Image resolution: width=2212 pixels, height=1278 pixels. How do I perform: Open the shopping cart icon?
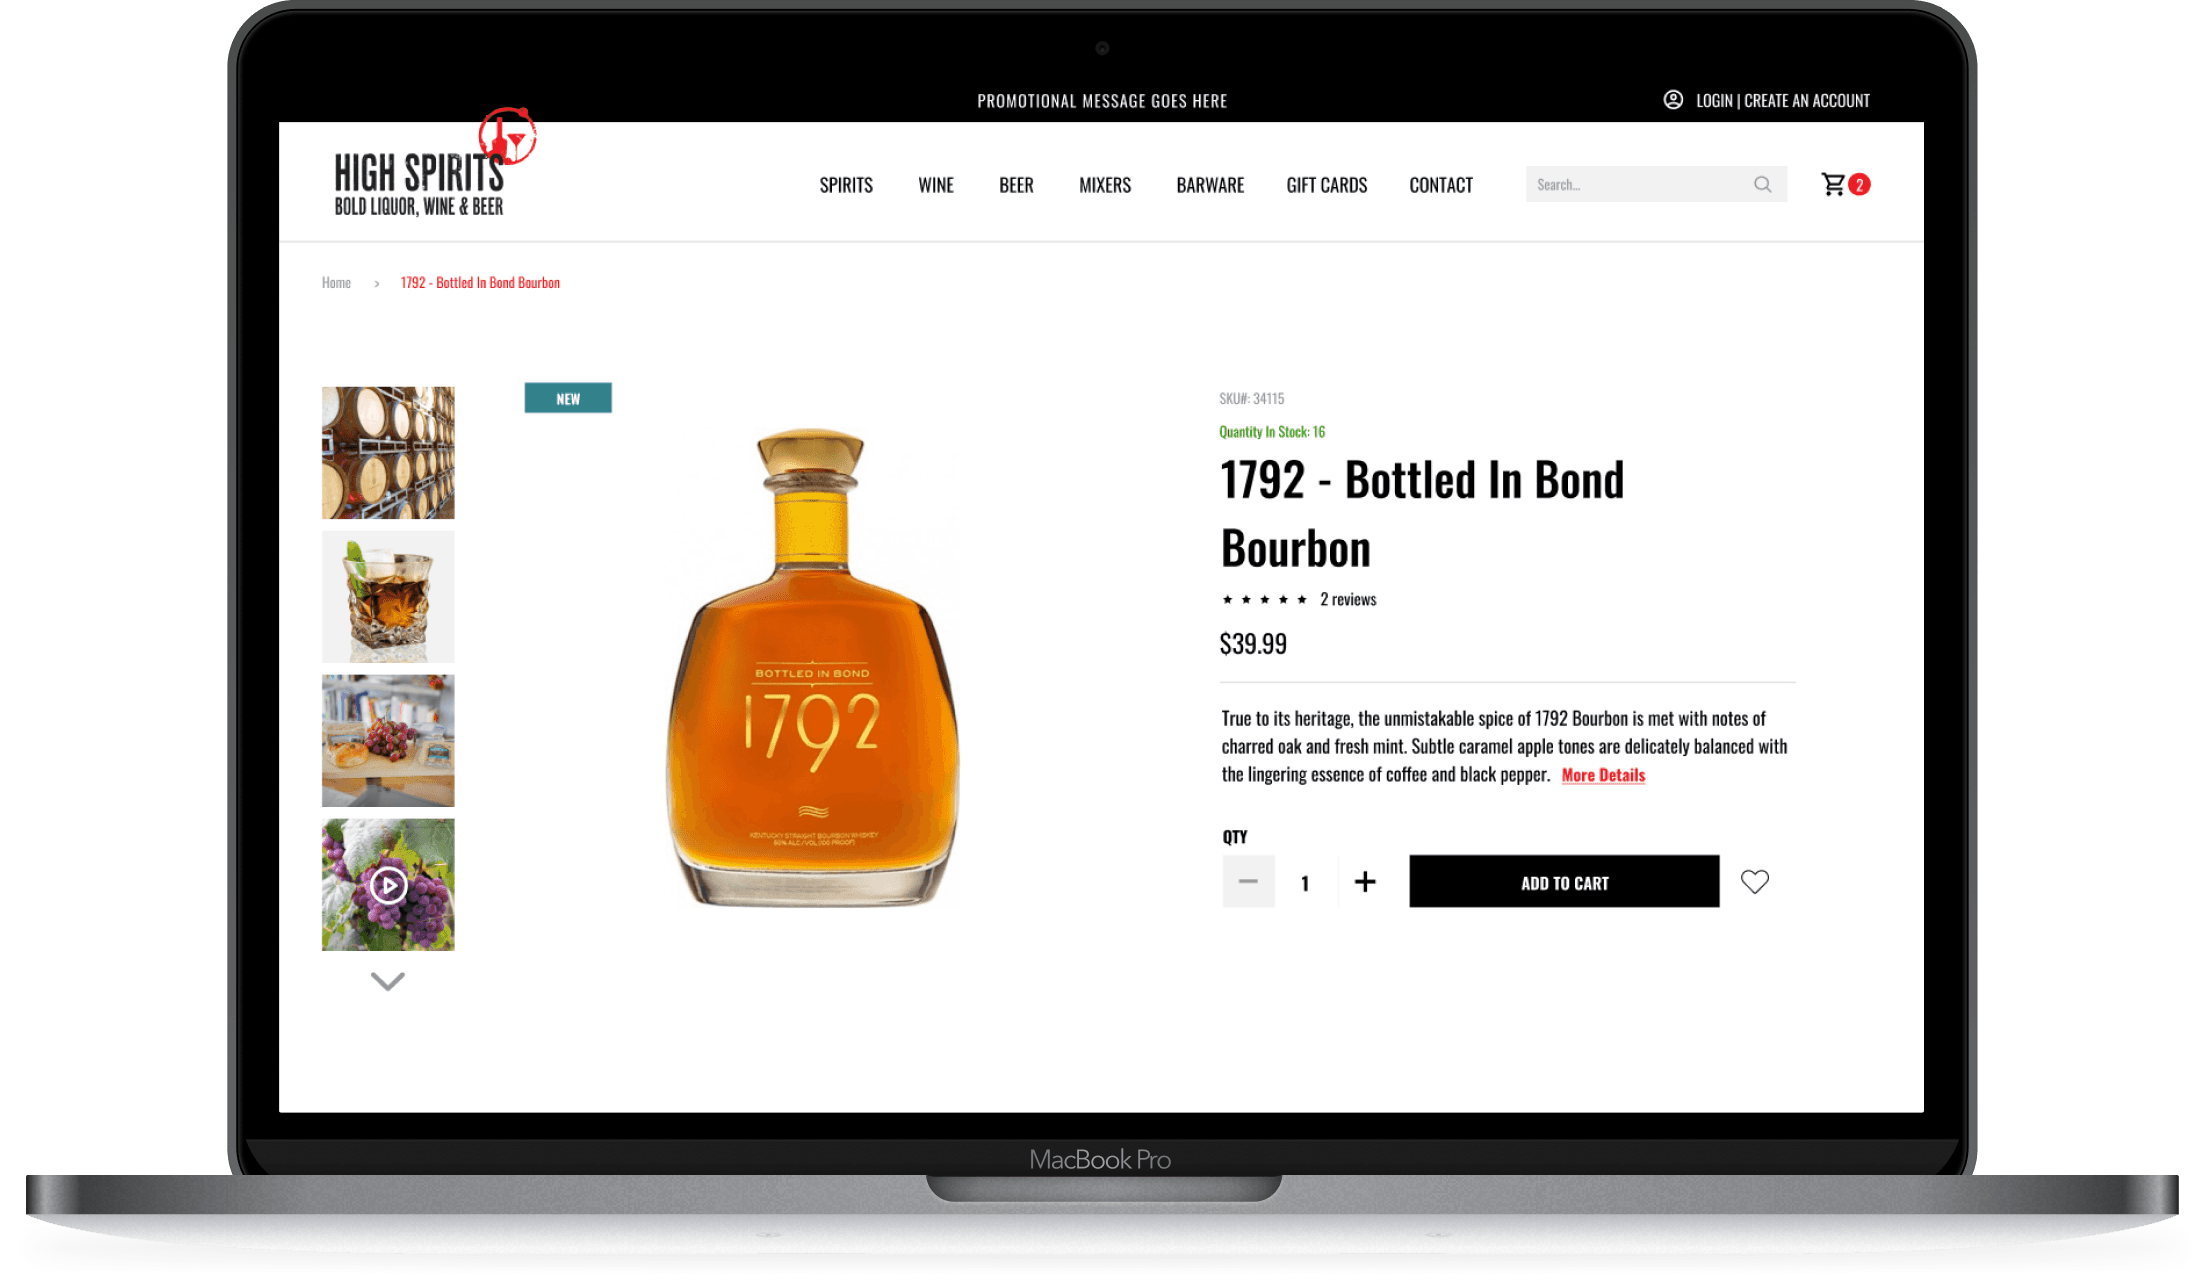(1833, 185)
